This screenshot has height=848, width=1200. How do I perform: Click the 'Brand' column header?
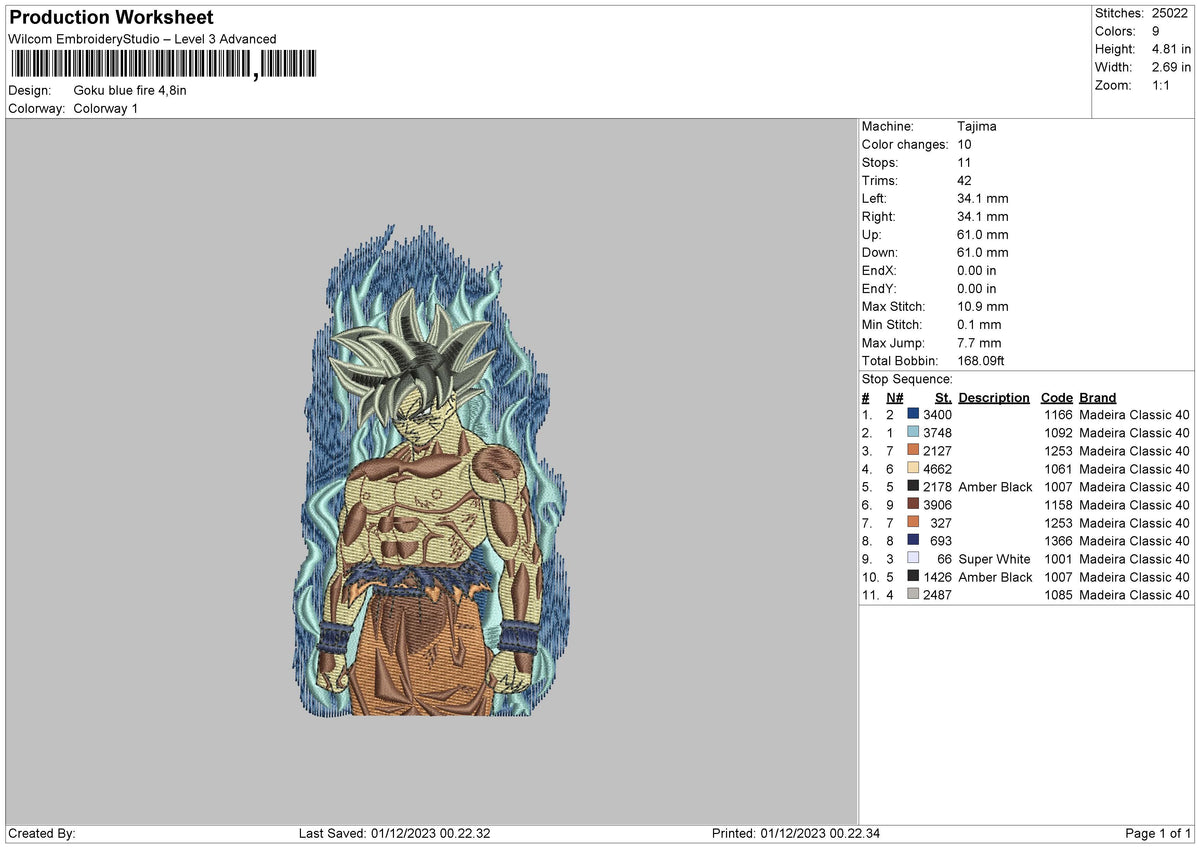1097,397
